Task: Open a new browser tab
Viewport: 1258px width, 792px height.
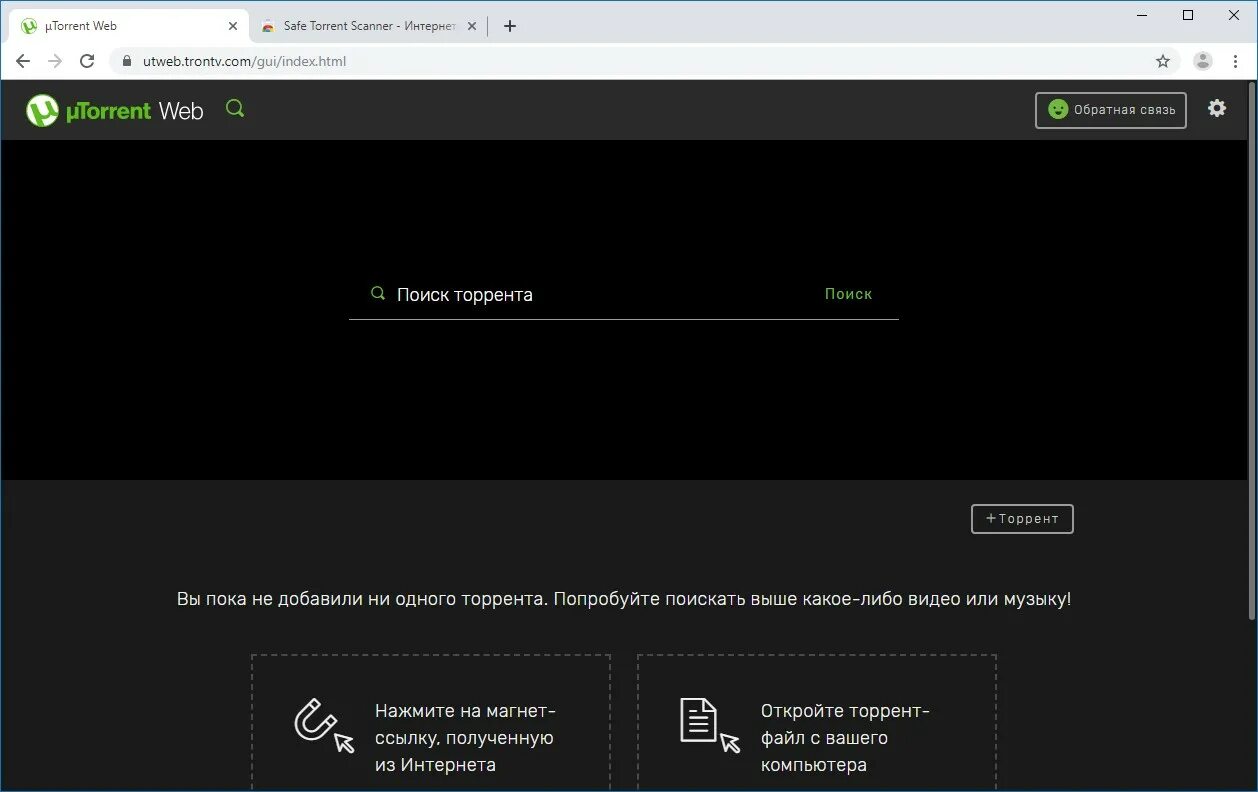Action: point(510,26)
